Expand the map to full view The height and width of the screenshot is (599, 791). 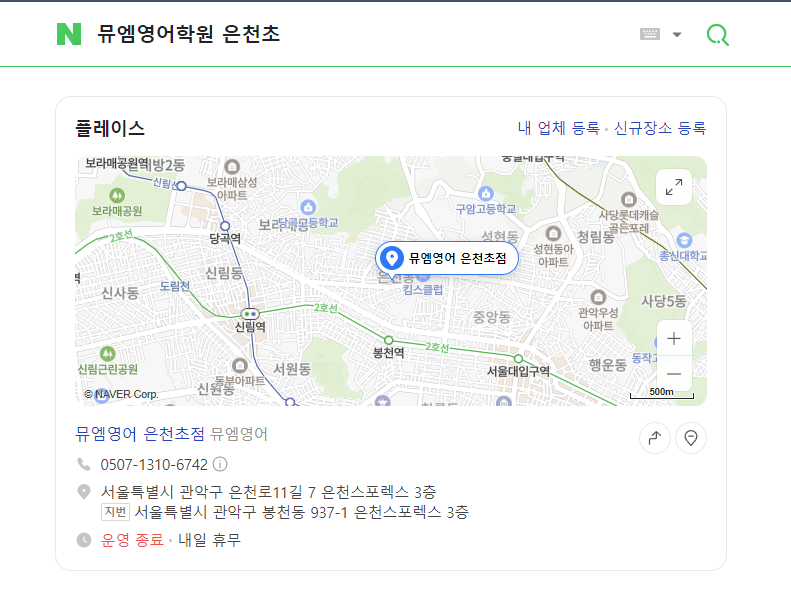point(673,187)
